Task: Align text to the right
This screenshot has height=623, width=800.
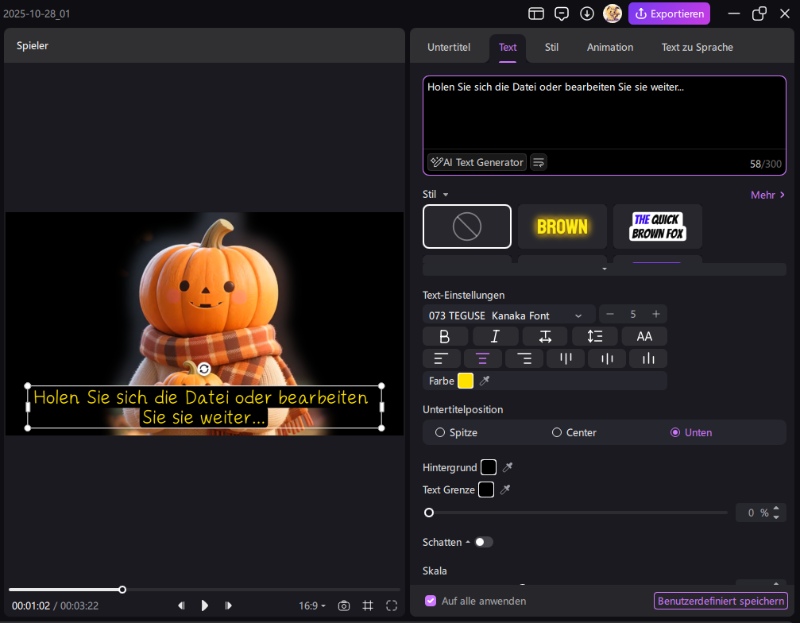Action: [523, 359]
